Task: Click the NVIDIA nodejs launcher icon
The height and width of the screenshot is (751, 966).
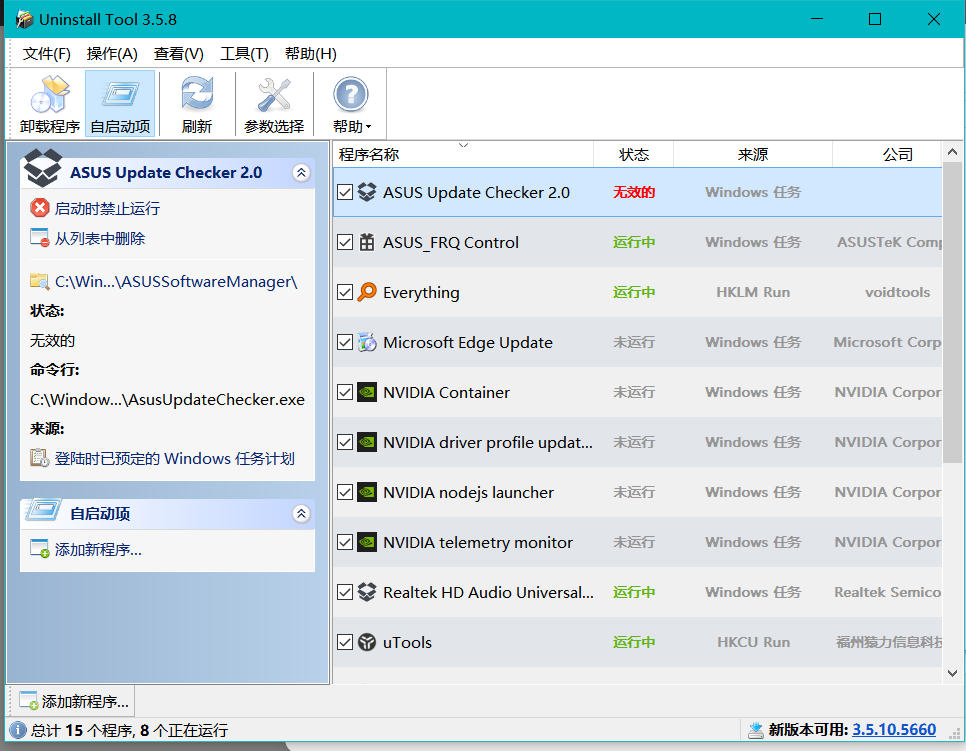Action: 367,492
